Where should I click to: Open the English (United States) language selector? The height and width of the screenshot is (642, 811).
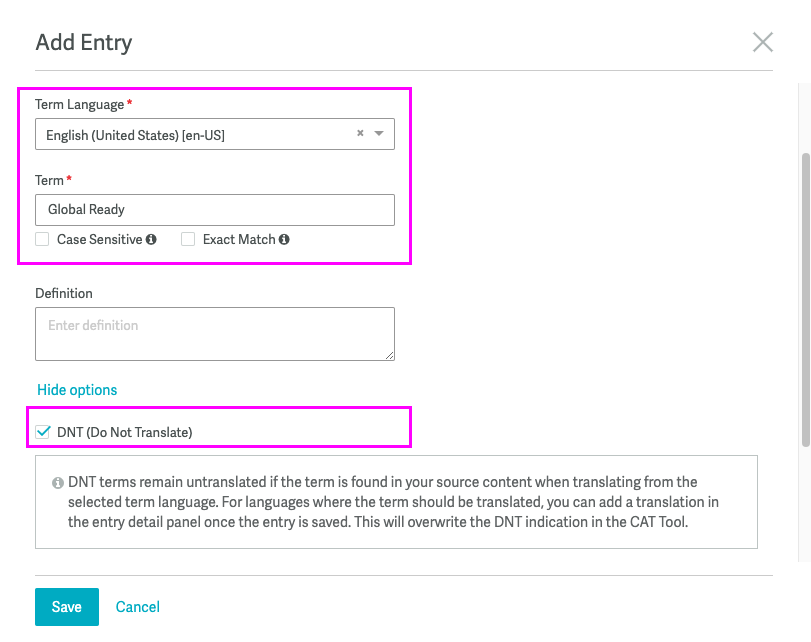[x=195, y=135]
